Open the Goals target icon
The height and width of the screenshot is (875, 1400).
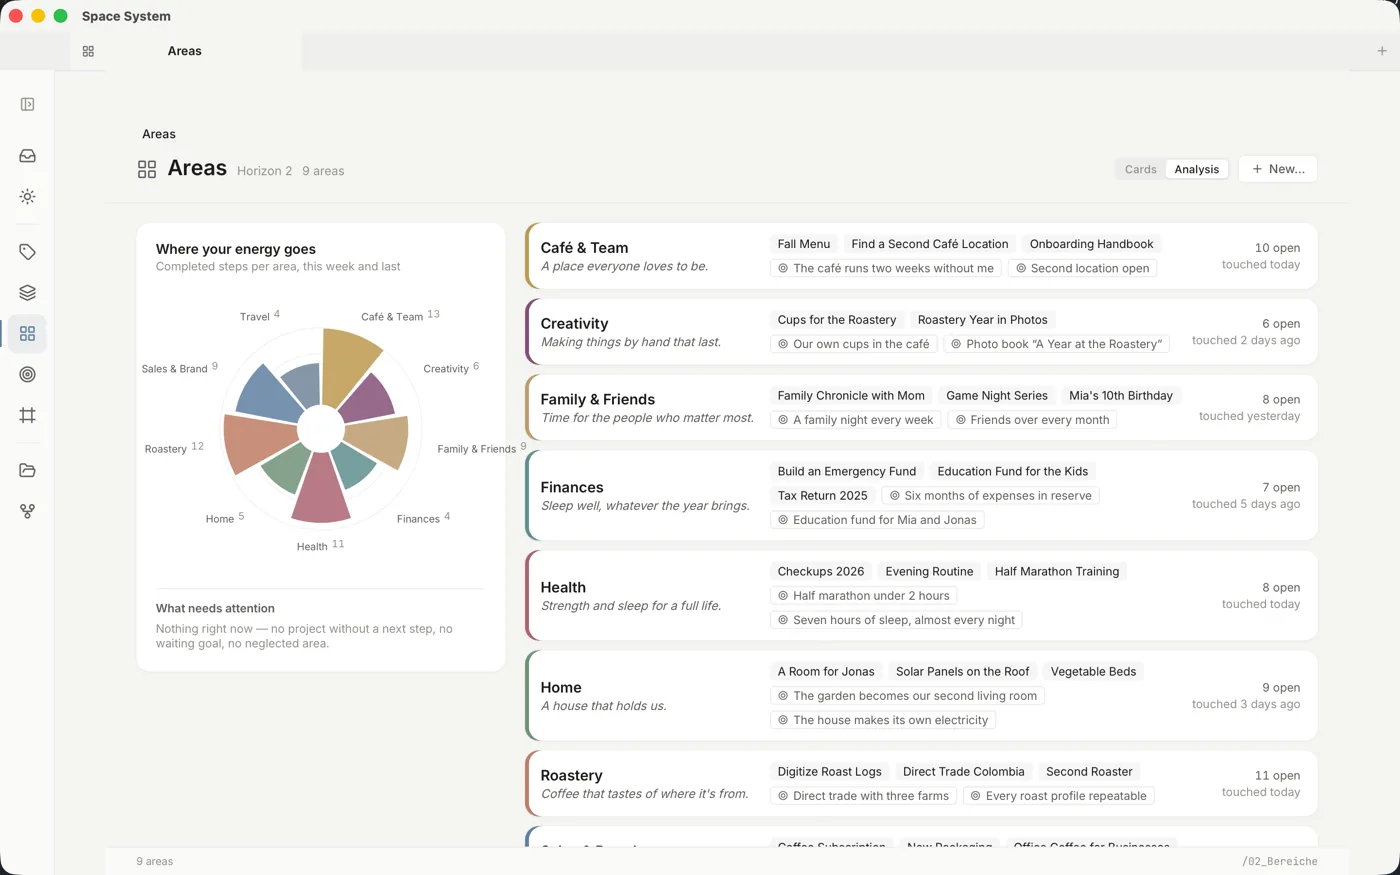[x=27, y=375]
